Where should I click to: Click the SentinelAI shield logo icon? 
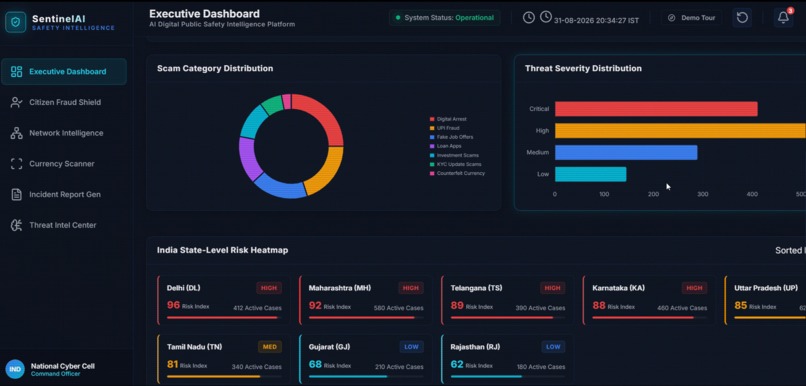pyautogui.click(x=15, y=22)
